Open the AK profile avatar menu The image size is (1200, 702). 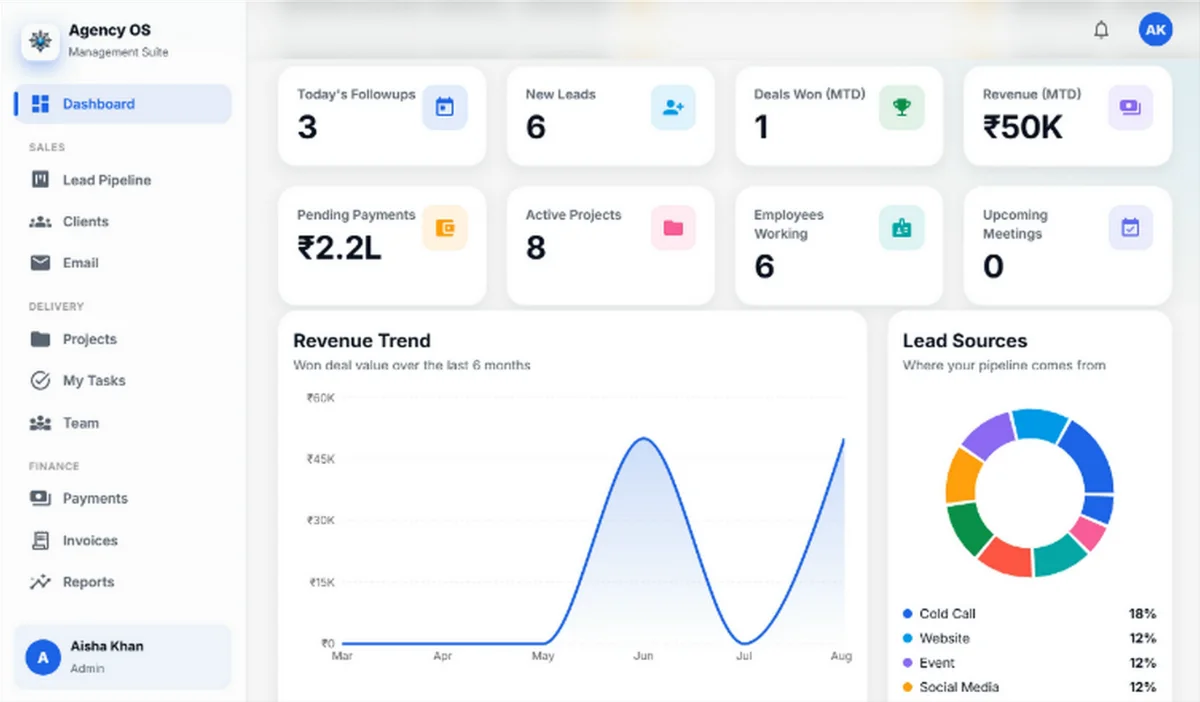1156,30
